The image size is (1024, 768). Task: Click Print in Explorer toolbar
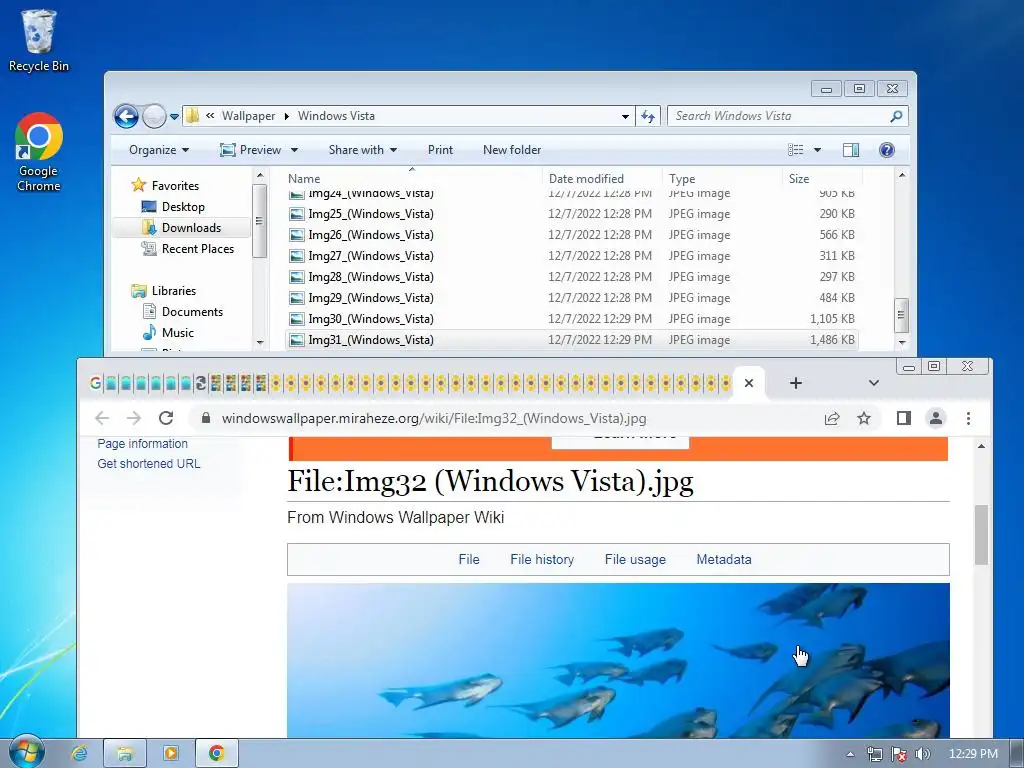[440, 150]
